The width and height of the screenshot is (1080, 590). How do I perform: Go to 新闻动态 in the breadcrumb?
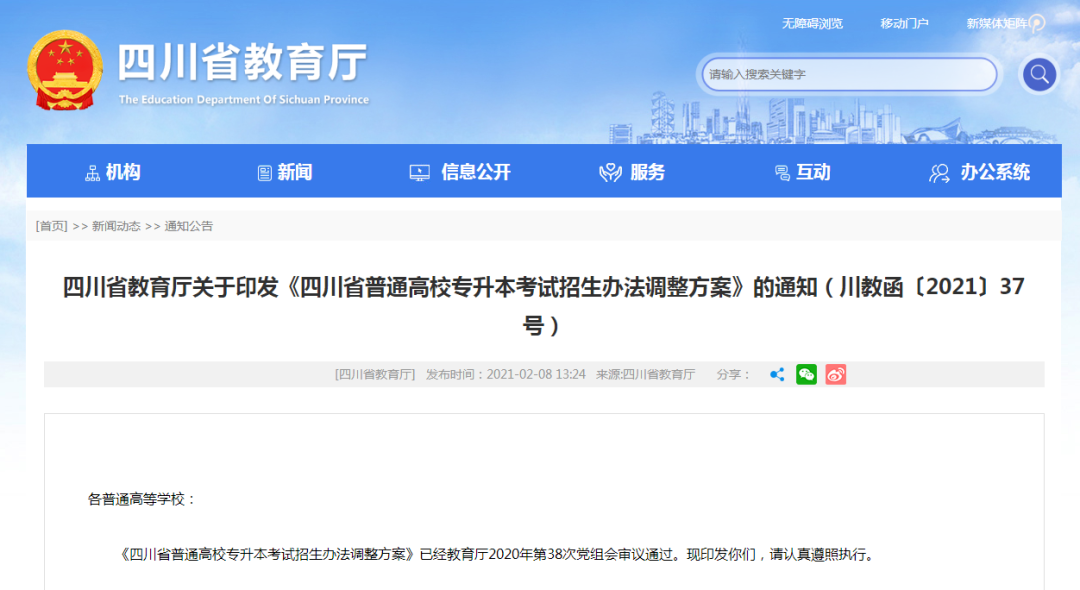pos(116,226)
